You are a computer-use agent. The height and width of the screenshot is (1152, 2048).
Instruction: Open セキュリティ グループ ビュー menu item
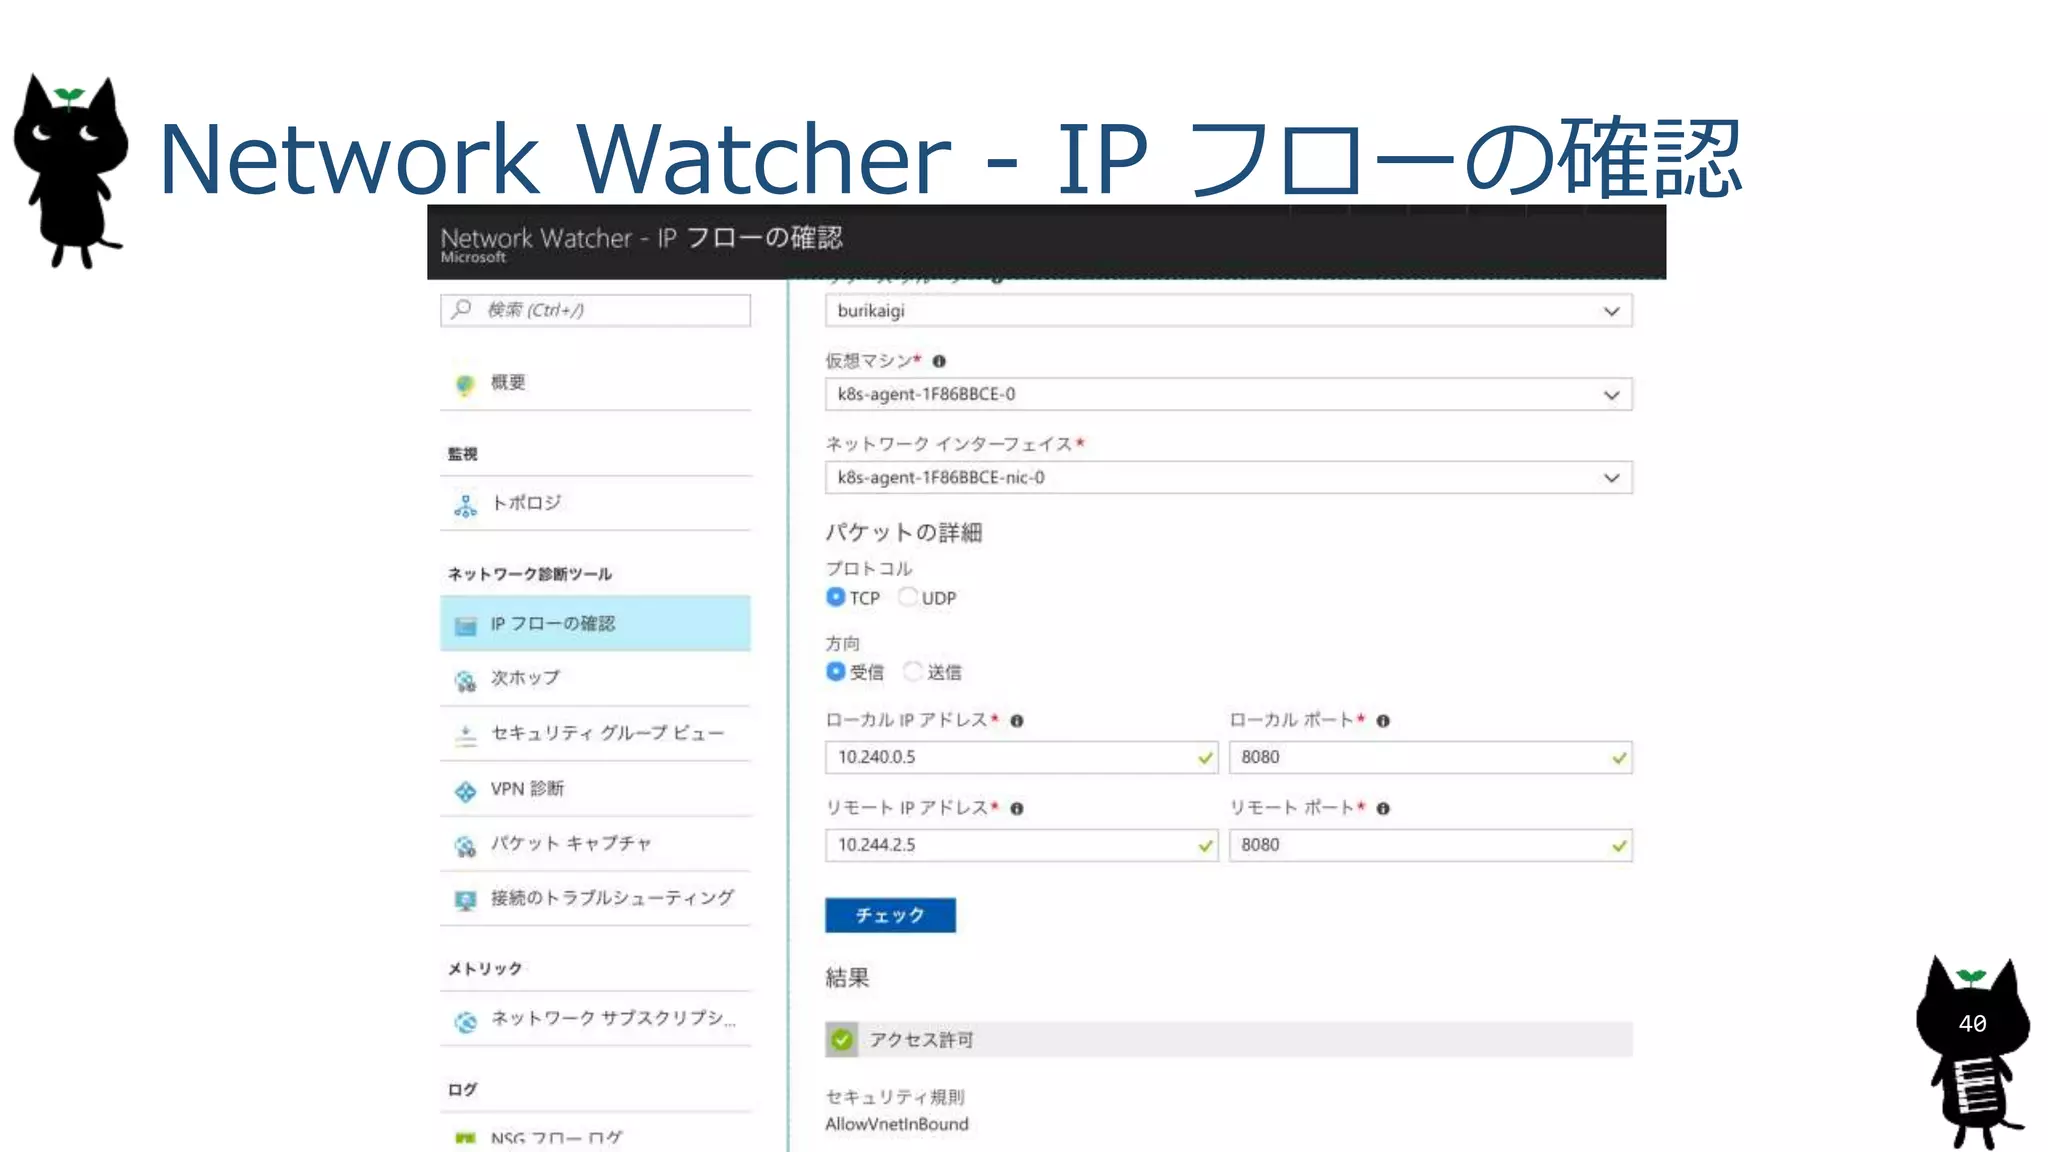[x=595, y=733]
